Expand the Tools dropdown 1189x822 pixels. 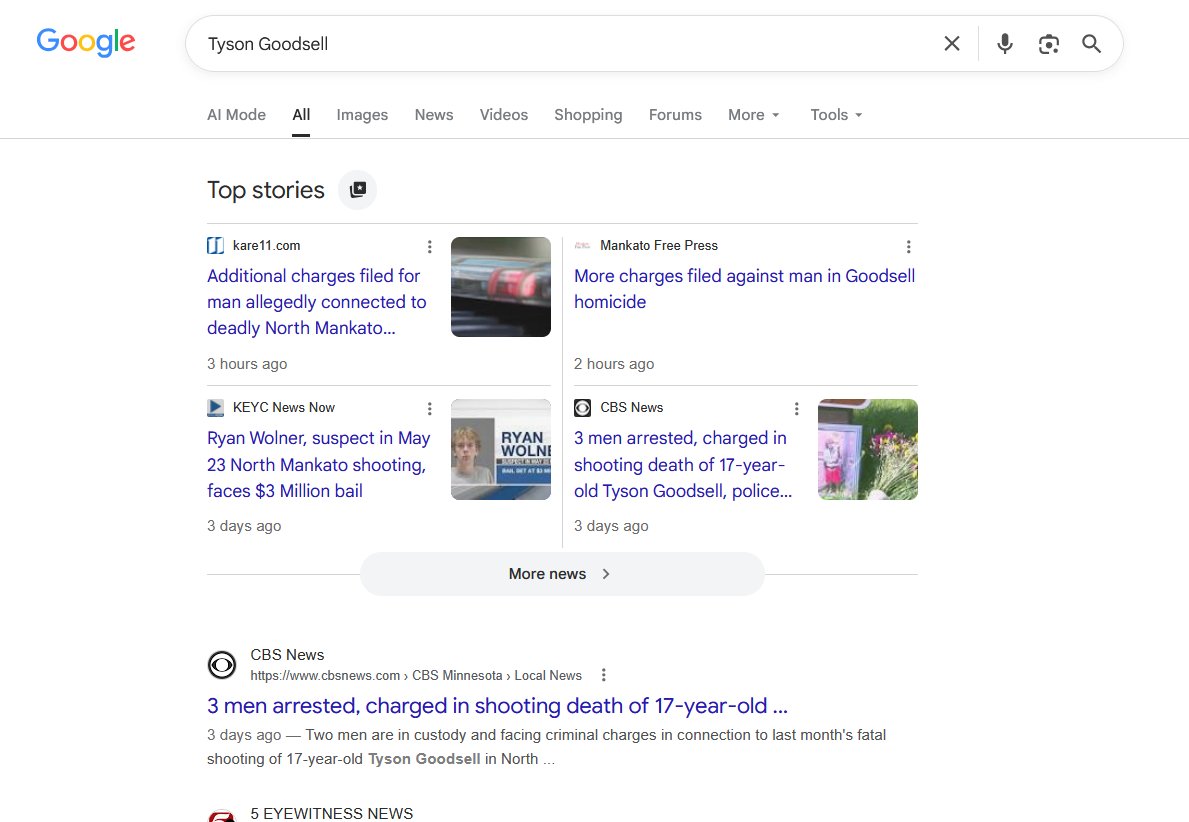click(x=836, y=115)
